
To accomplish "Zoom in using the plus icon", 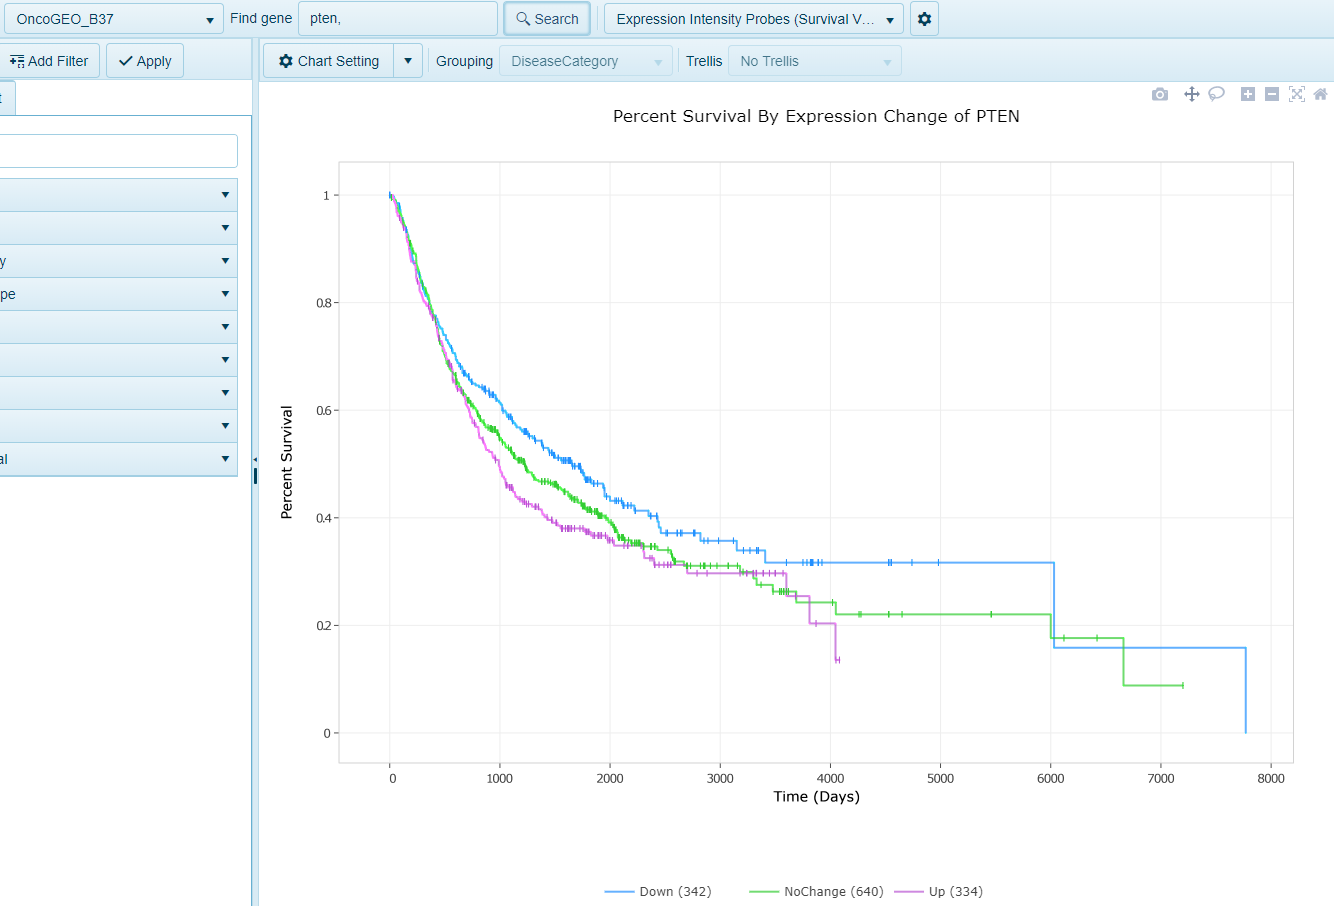I will [1246, 93].
